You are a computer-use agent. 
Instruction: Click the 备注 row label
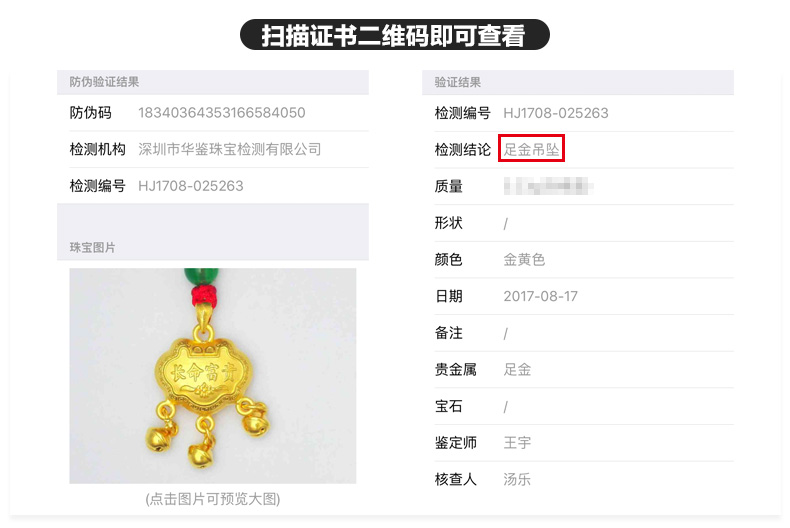(448, 333)
